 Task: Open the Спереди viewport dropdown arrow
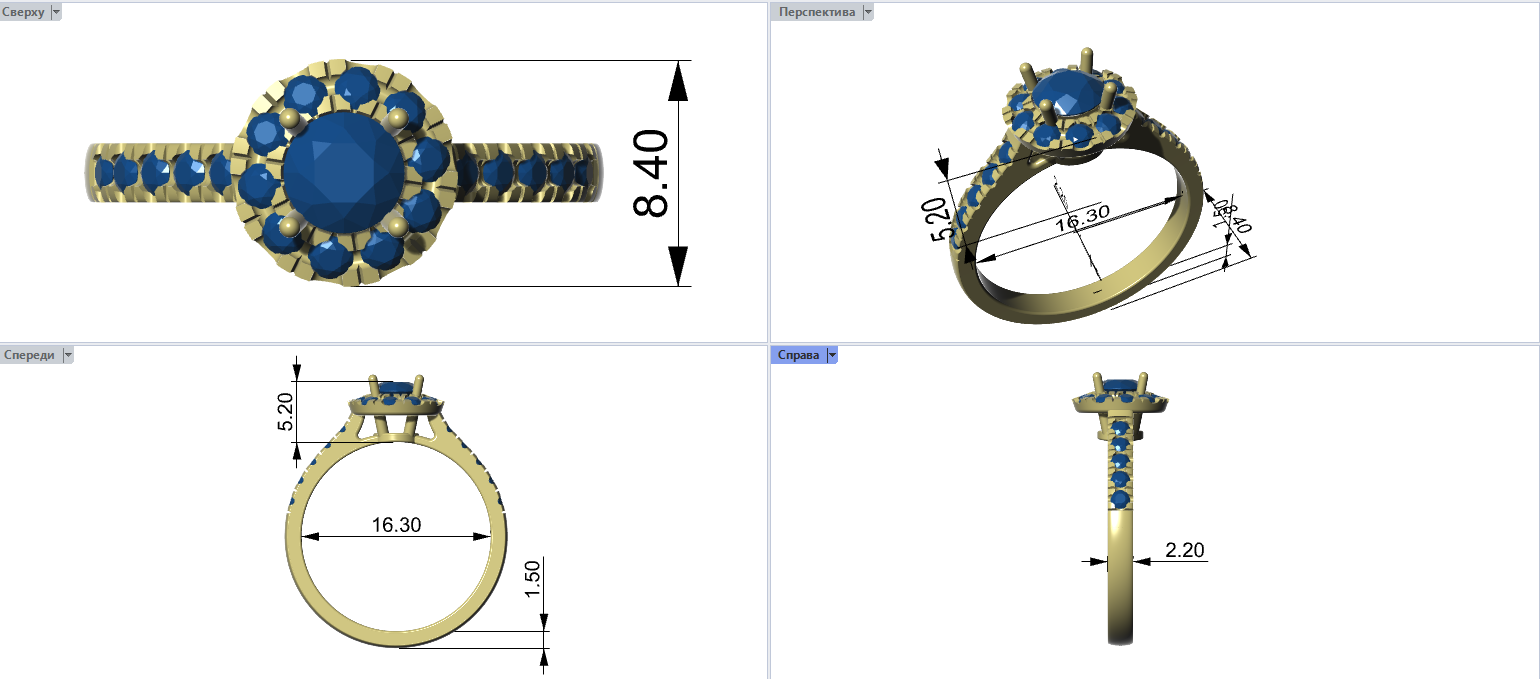[68, 355]
